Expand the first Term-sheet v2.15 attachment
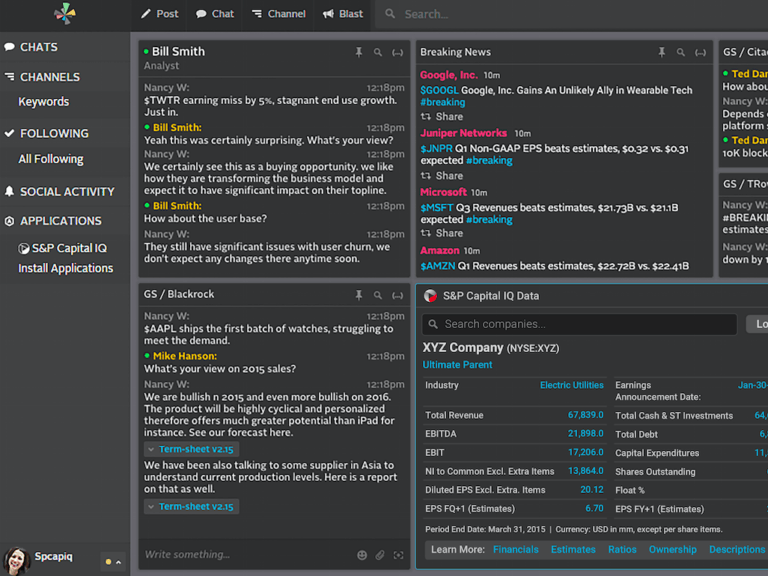This screenshot has width=768, height=576. (x=189, y=450)
